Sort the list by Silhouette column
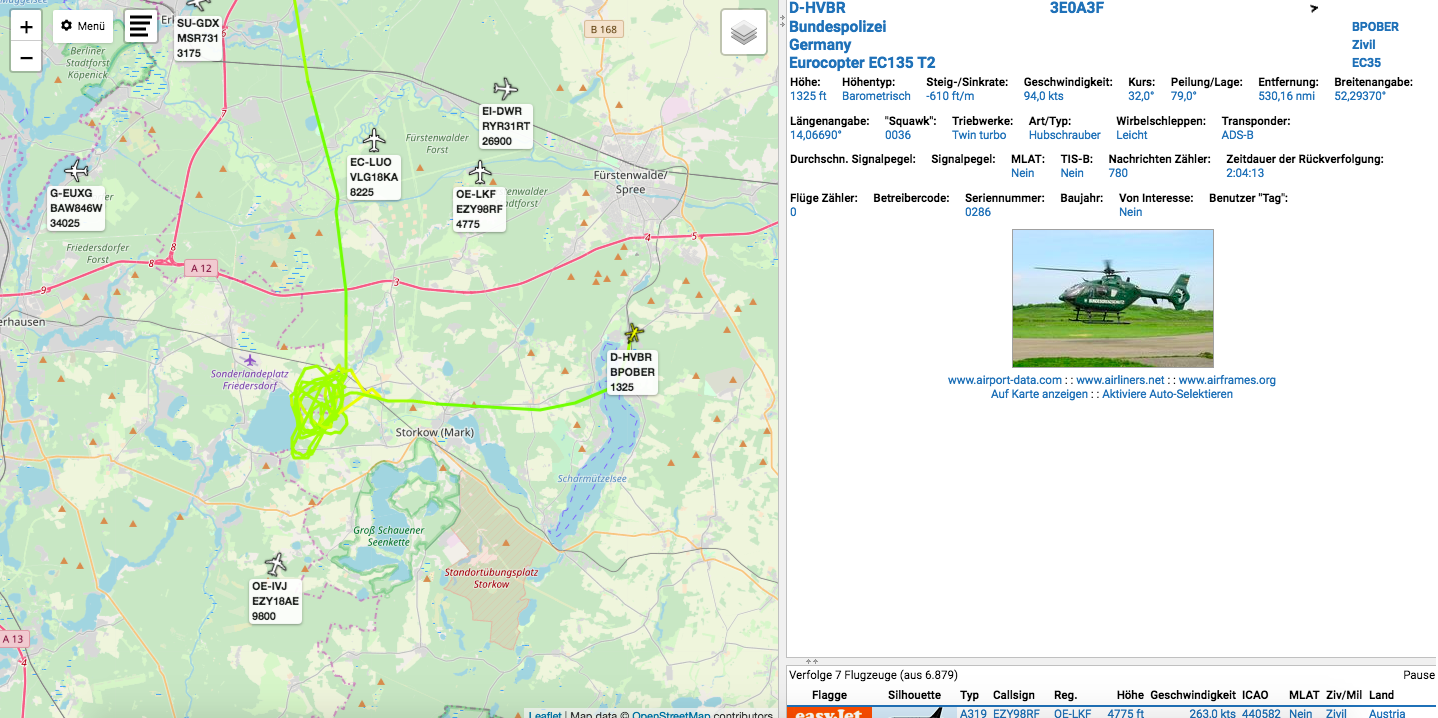This screenshot has height=718, width=1438. tap(914, 695)
